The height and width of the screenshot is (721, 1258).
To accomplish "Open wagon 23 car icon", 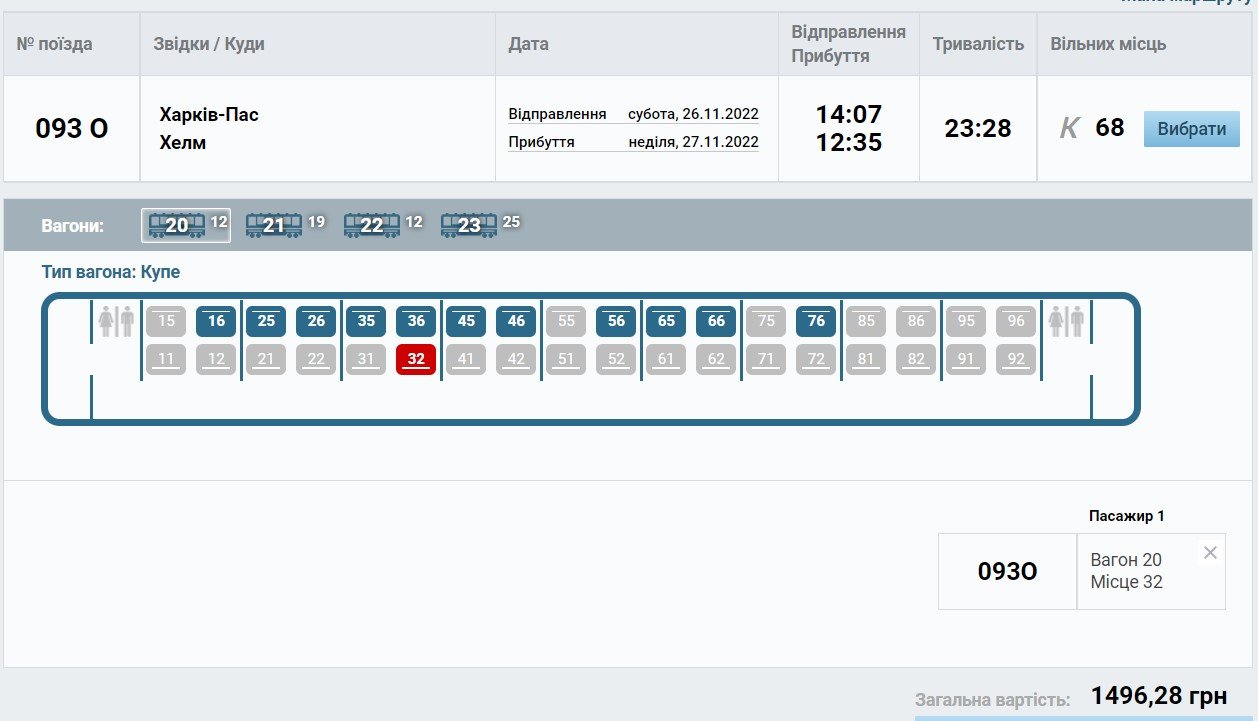I will tap(469, 225).
